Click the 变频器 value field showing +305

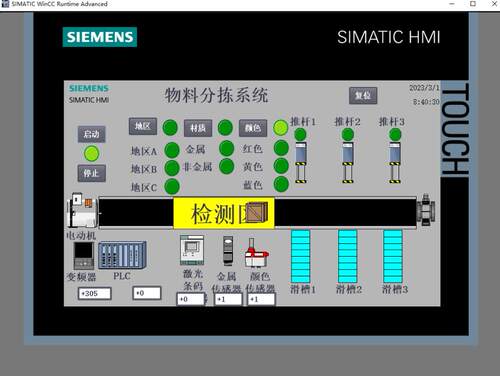(95, 294)
